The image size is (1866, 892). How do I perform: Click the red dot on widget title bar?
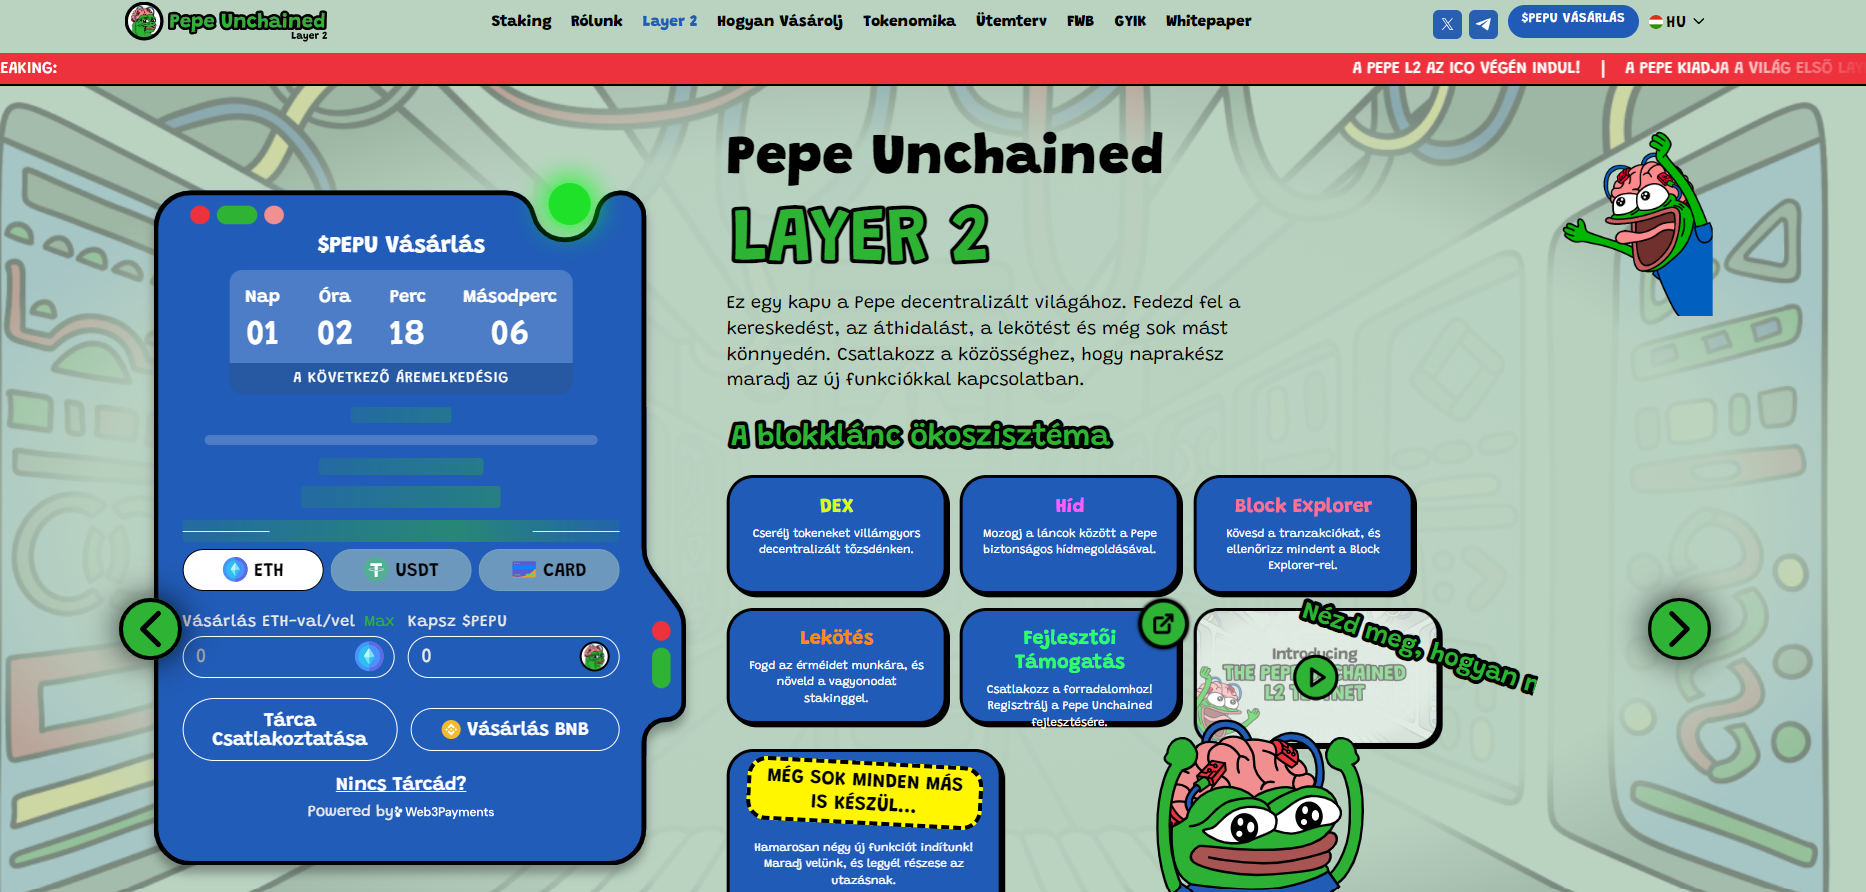(x=200, y=215)
